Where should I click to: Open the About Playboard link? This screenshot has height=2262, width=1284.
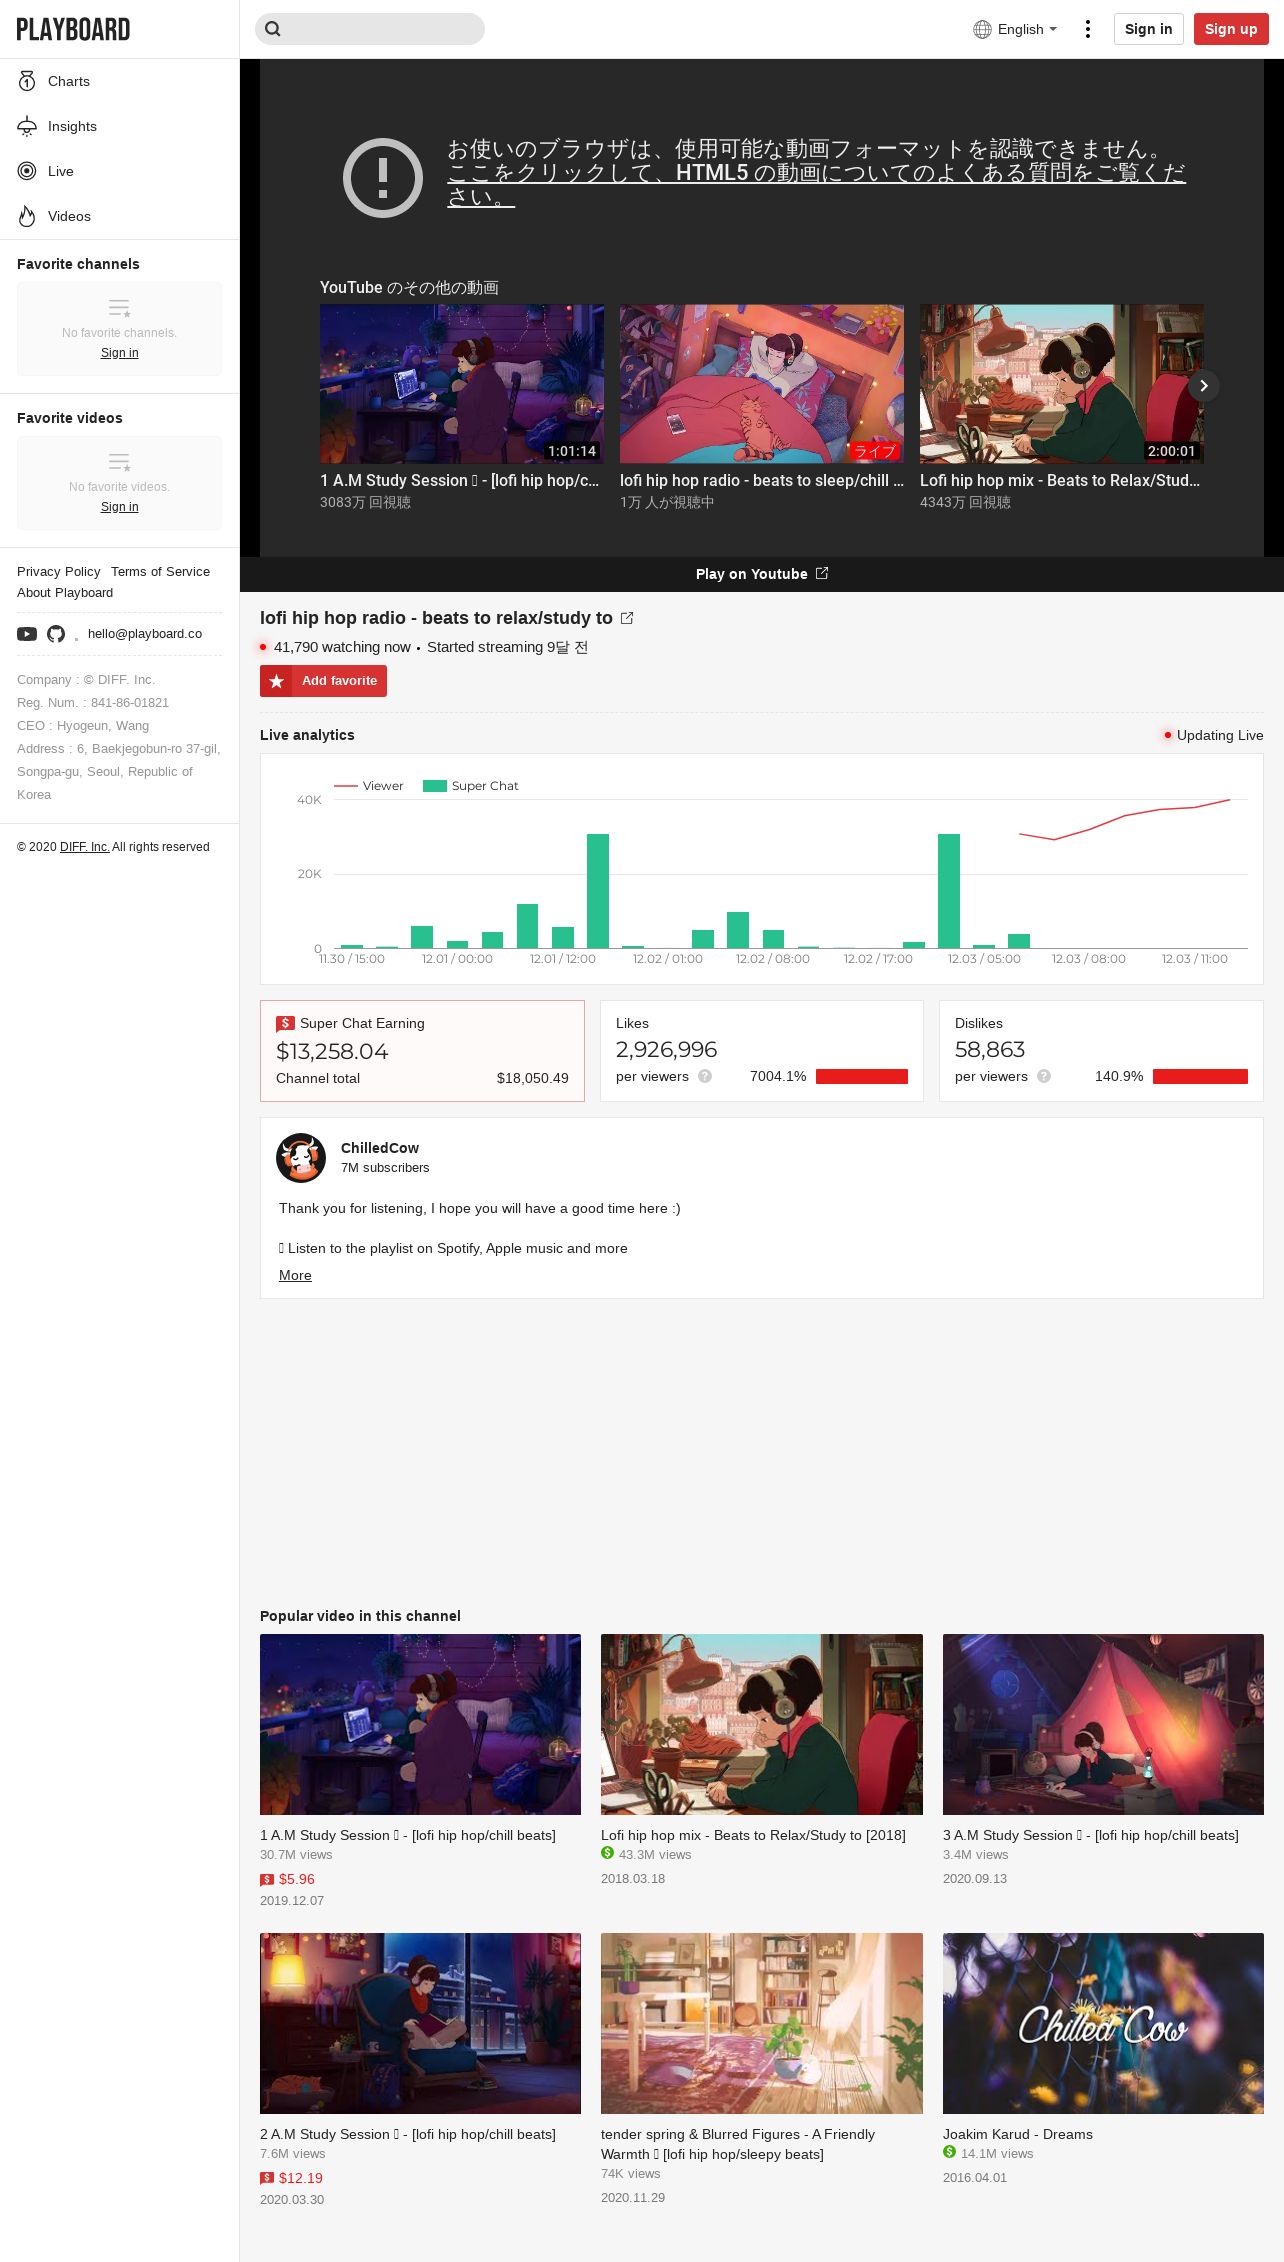tap(65, 592)
